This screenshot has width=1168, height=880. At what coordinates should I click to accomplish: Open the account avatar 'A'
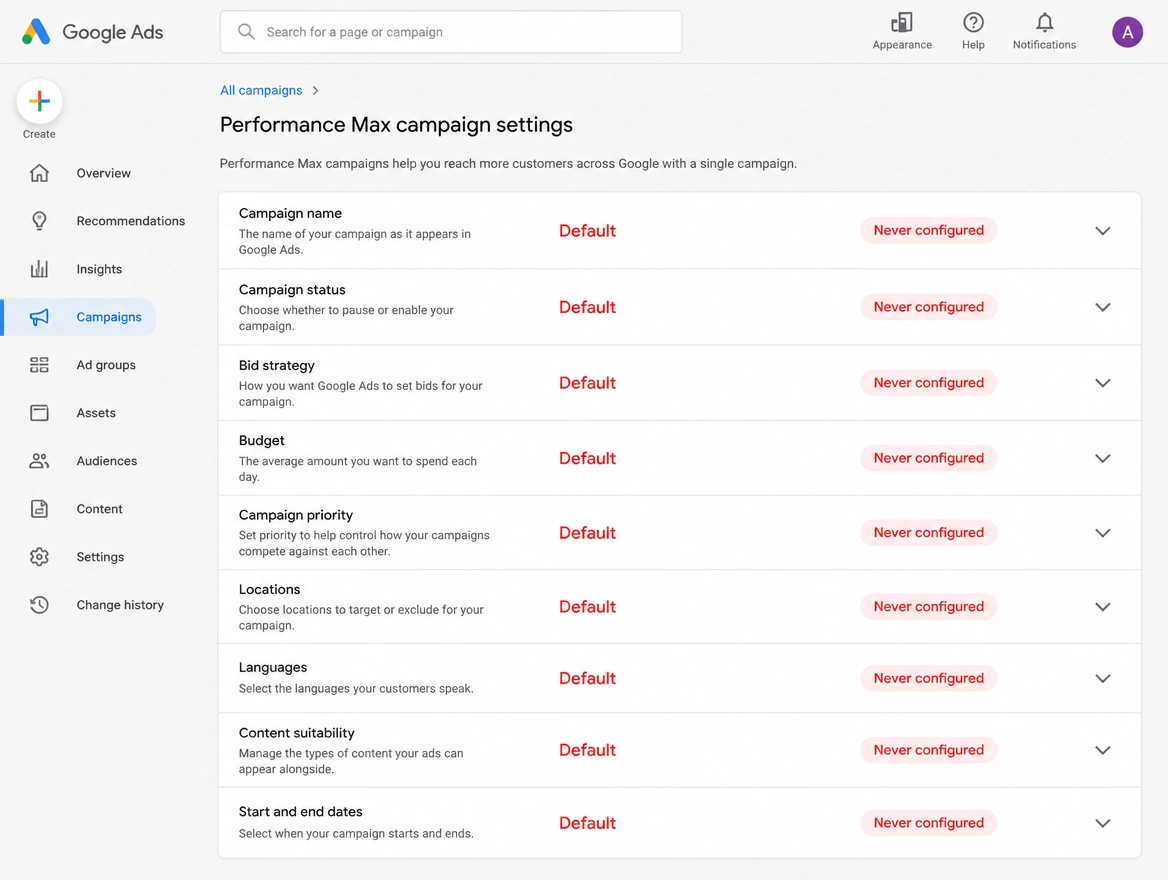point(1127,32)
